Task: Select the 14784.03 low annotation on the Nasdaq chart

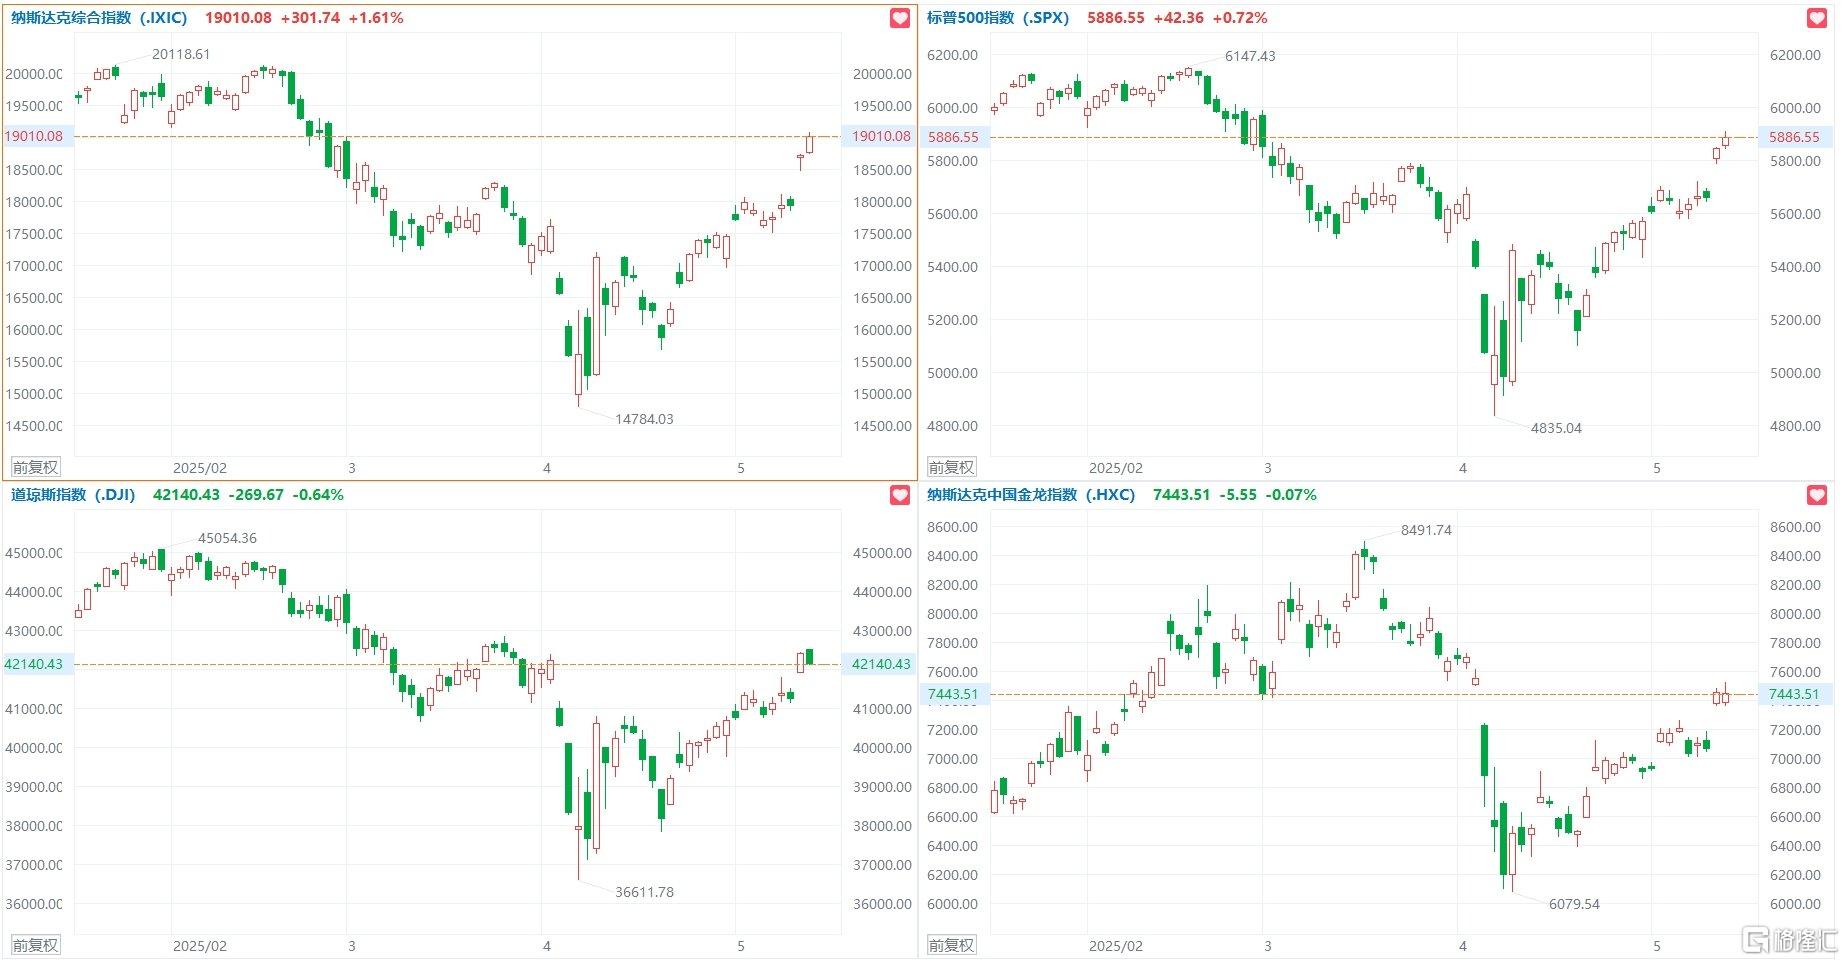Action: pyautogui.click(x=644, y=419)
